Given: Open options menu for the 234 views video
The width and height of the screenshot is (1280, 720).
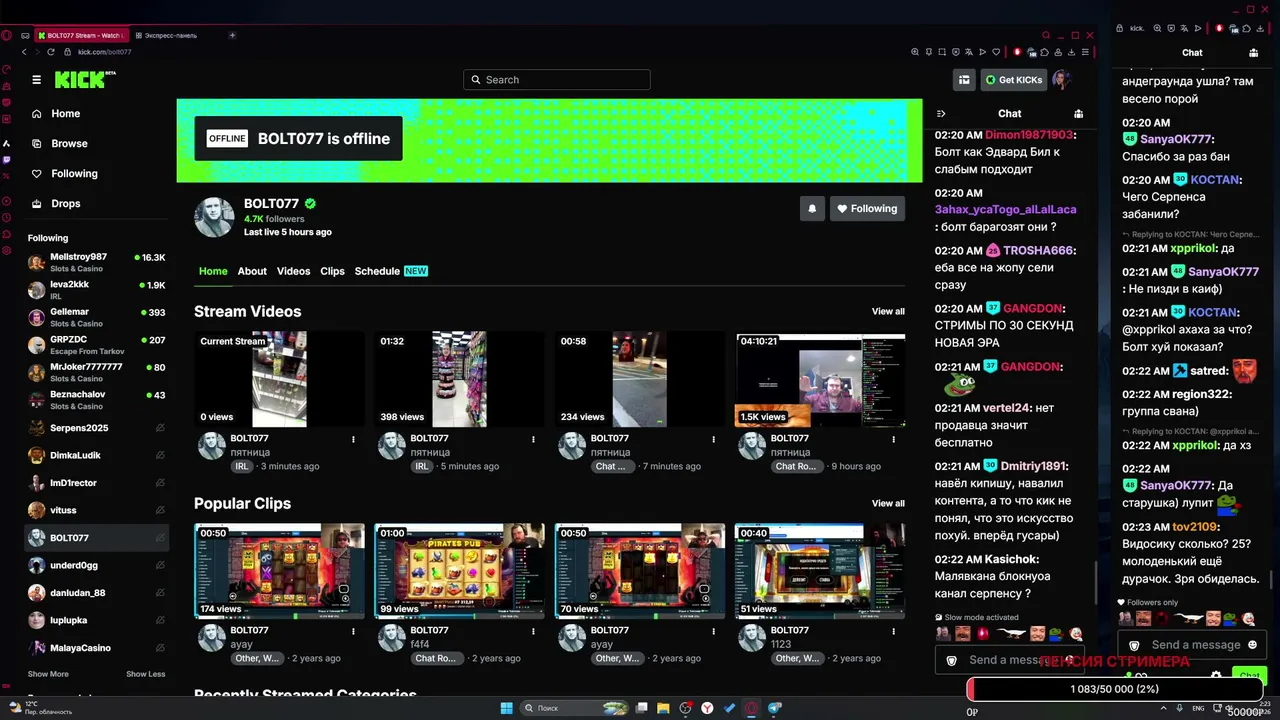Looking at the screenshot, I should 713,439.
